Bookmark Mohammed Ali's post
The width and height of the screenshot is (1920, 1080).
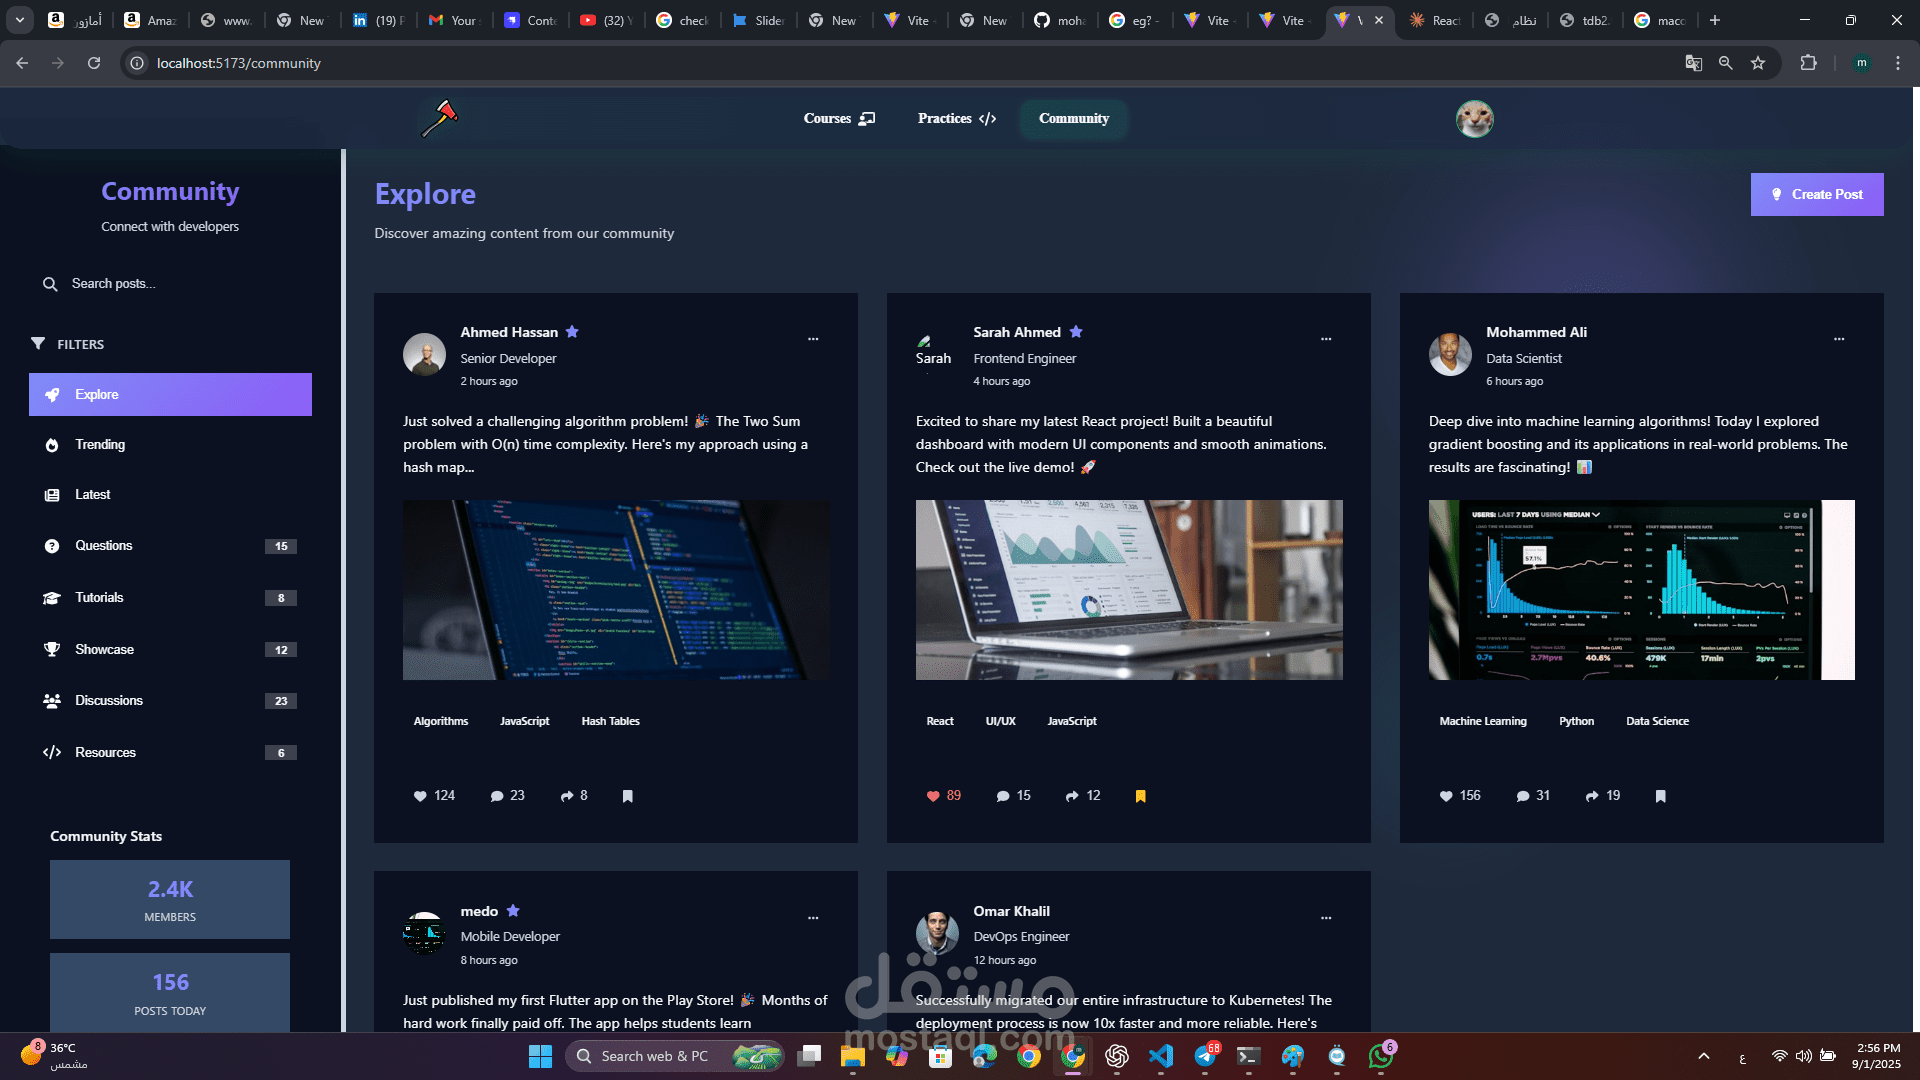pyautogui.click(x=1660, y=796)
